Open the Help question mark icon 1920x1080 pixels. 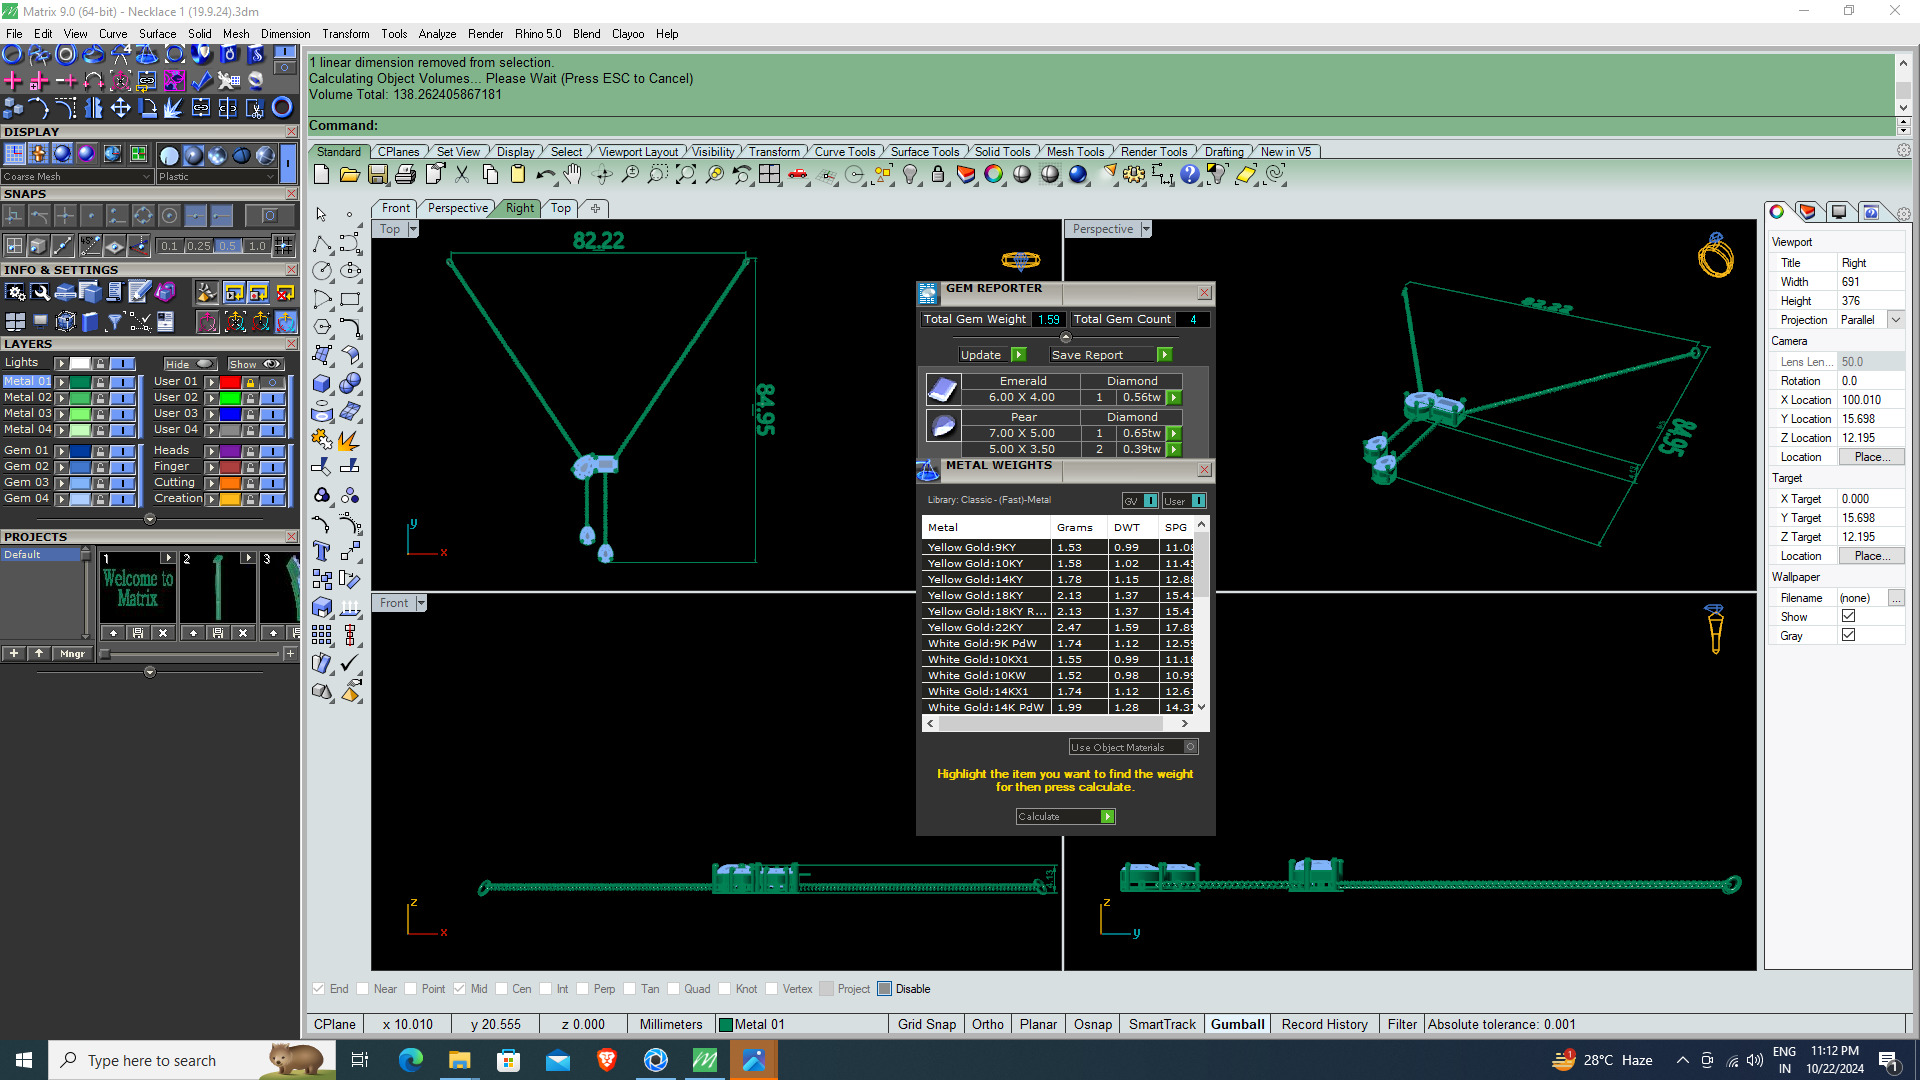point(1189,174)
